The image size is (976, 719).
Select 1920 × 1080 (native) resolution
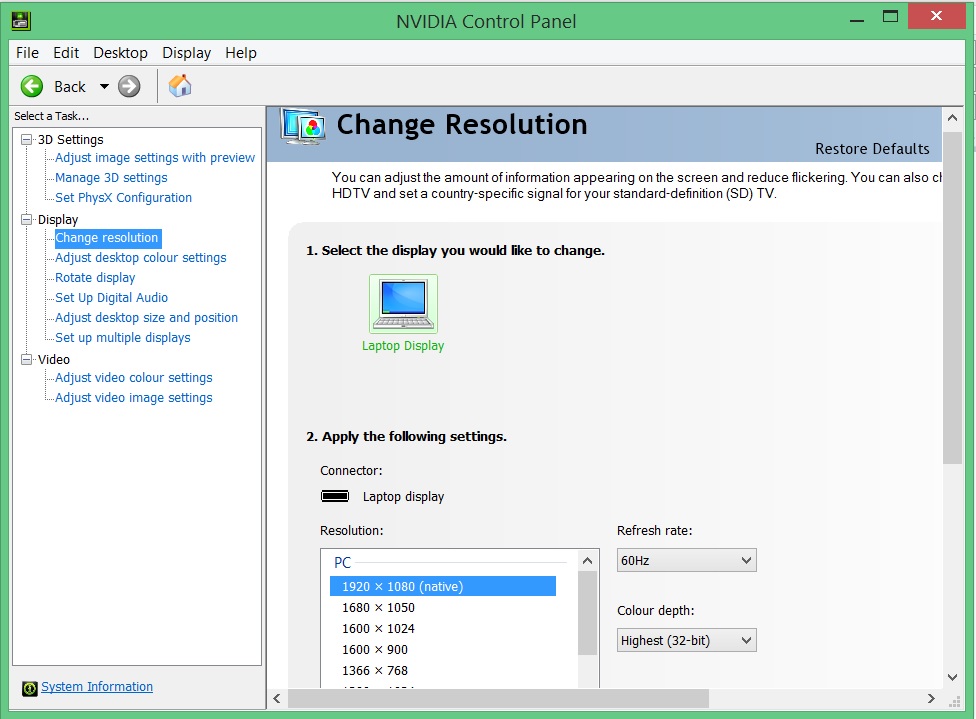coord(443,586)
